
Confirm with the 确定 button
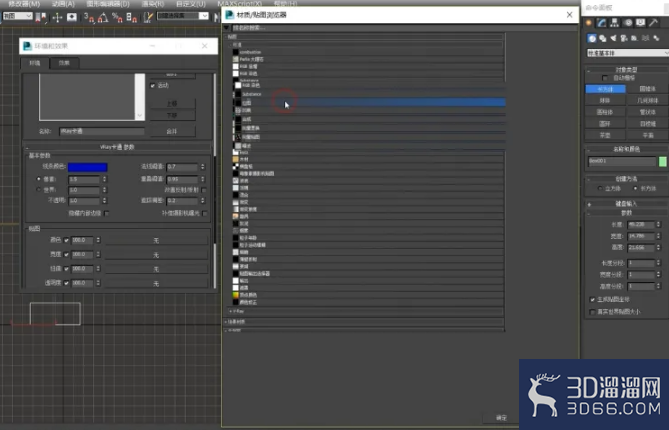(501, 418)
